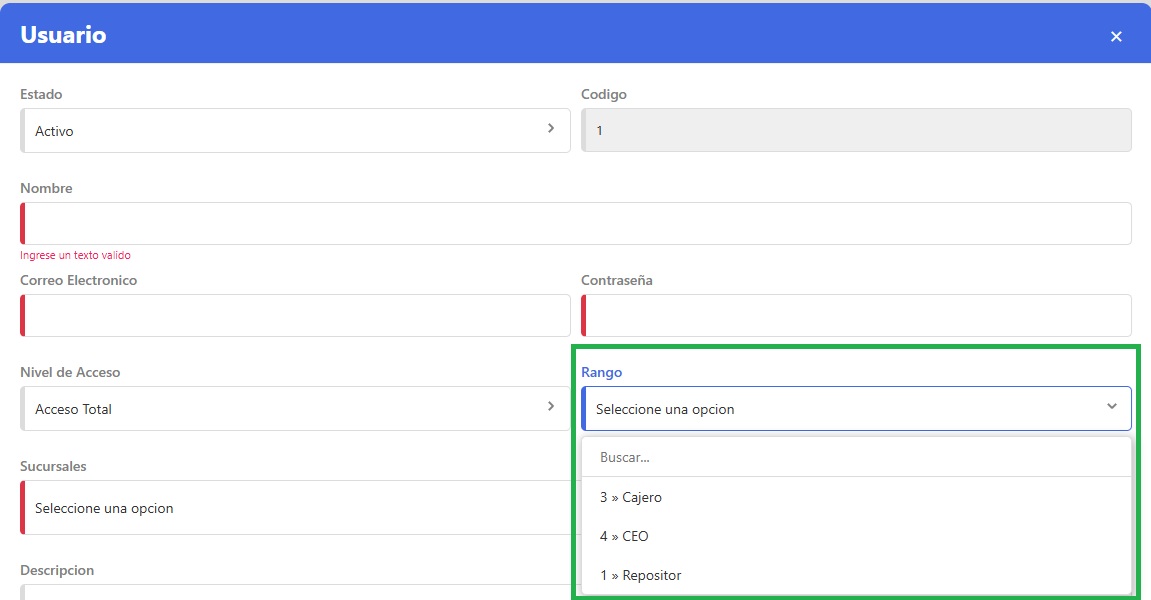Open the Sucursales selector
1151x600 pixels.
295,508
